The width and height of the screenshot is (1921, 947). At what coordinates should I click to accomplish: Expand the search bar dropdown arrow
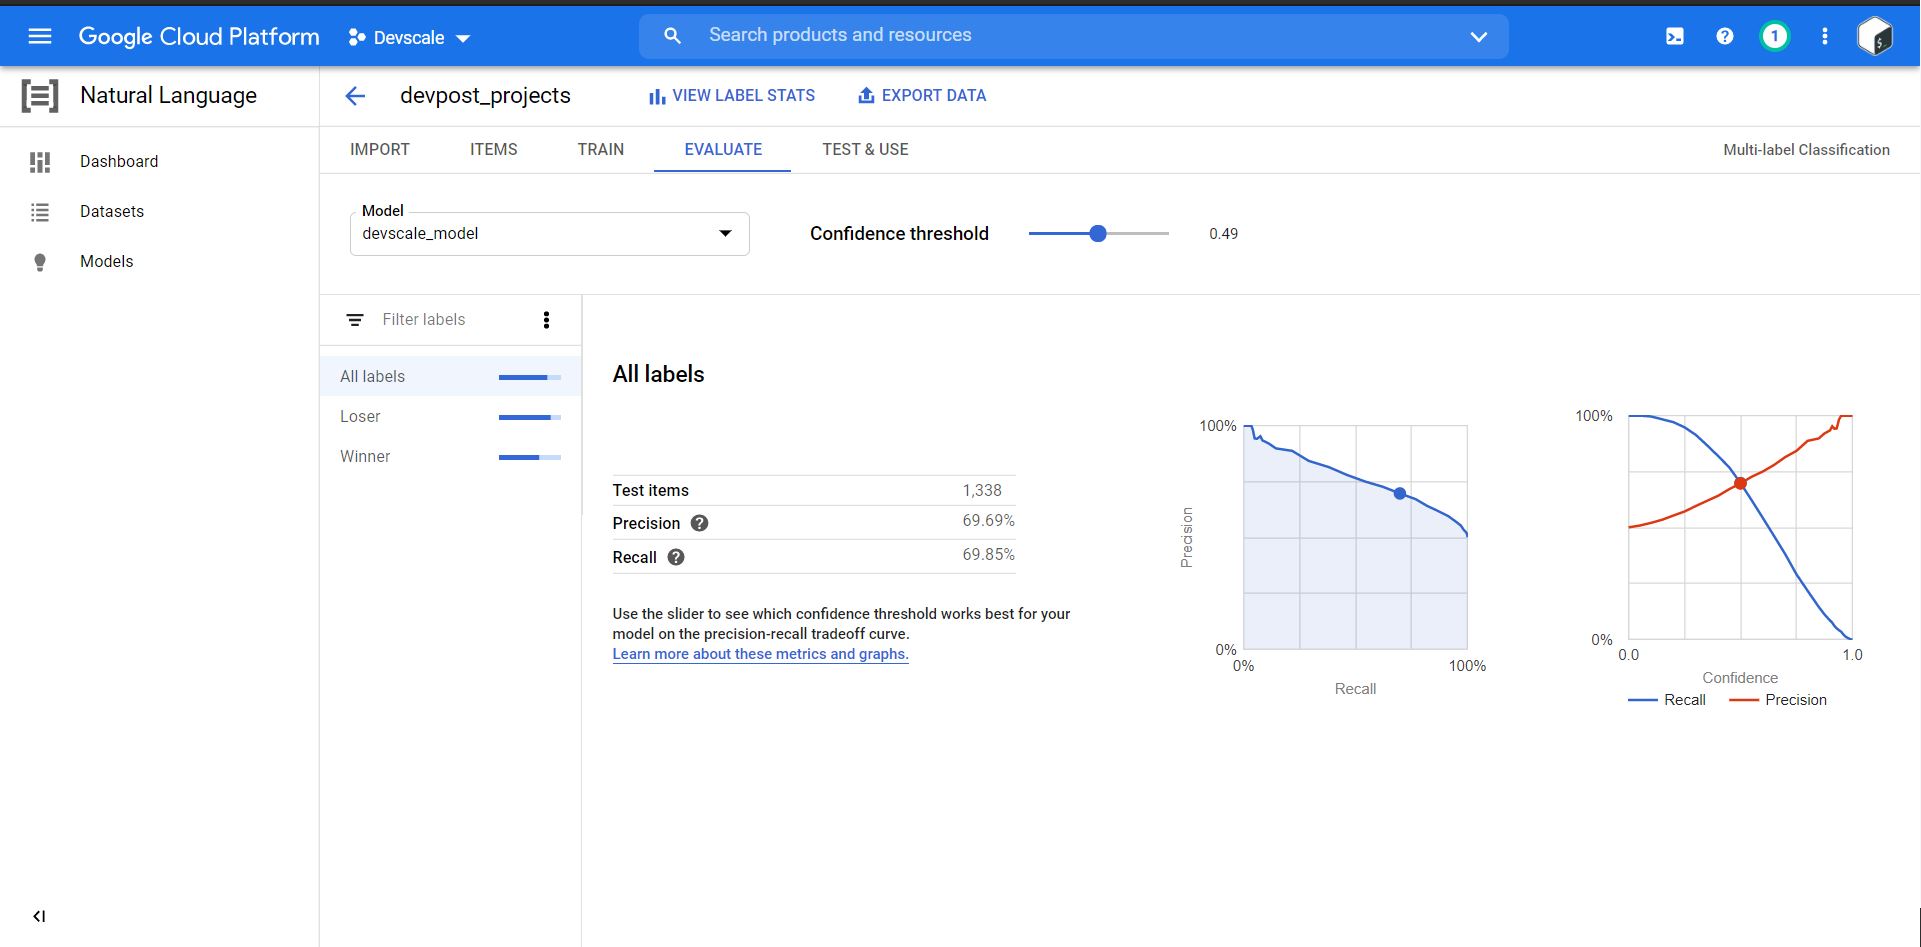click(x=1478, y=37)
